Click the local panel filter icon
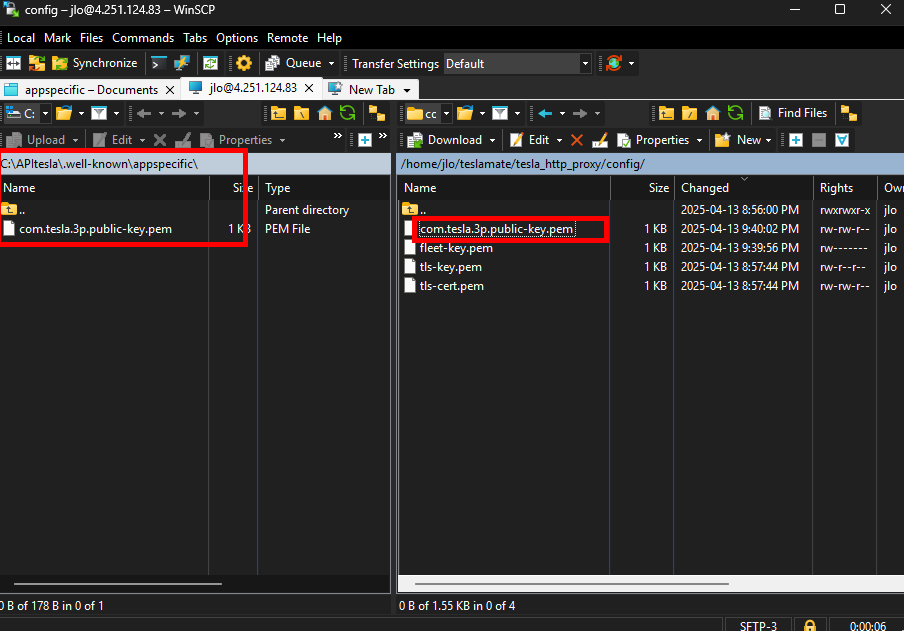This screenshot has width=904, height=631. tap(99, 114)
